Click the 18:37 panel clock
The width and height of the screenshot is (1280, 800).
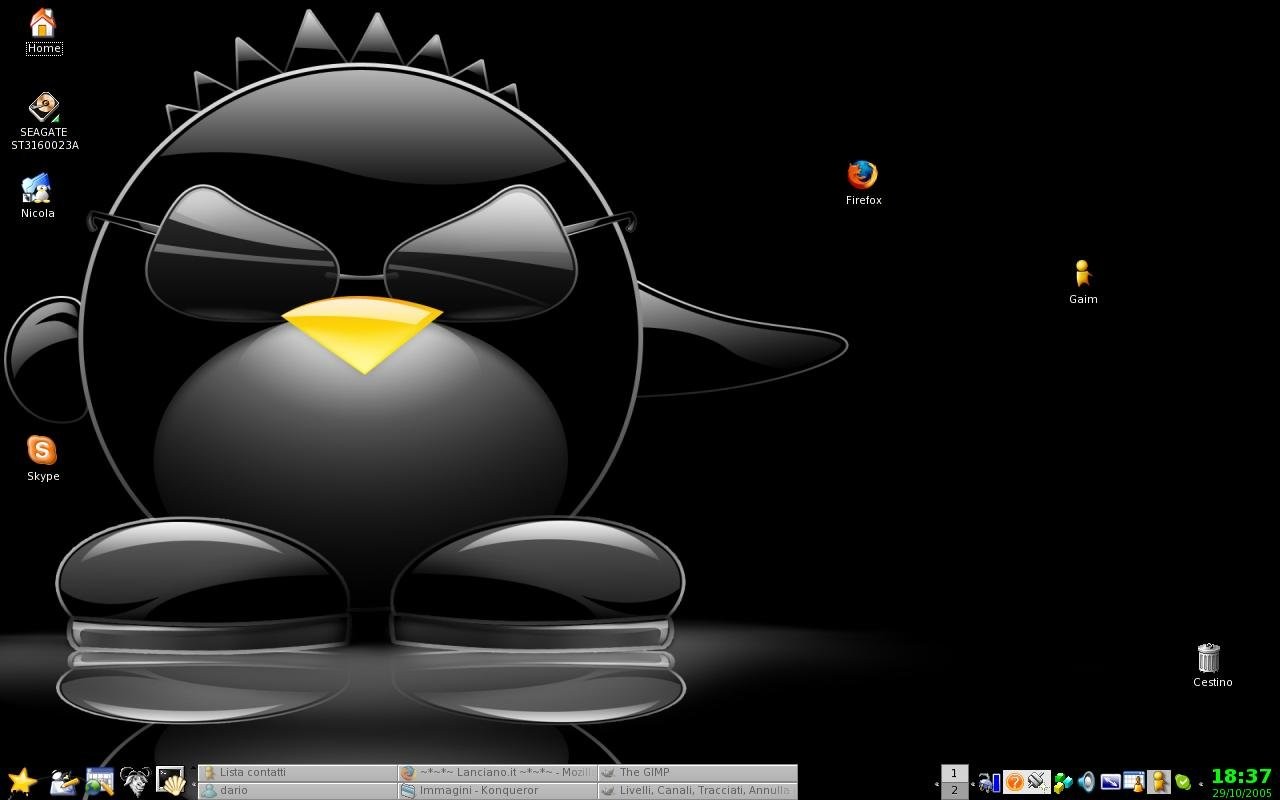1241,776
